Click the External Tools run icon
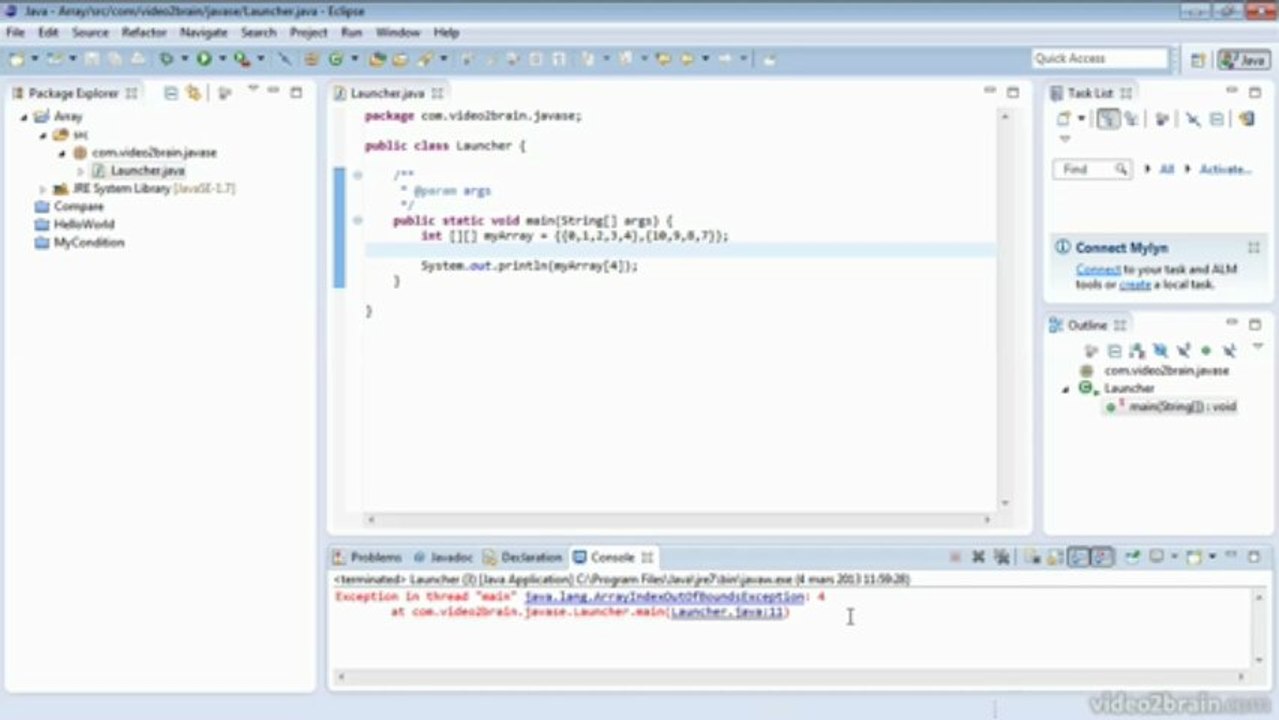 click(241, 59)
